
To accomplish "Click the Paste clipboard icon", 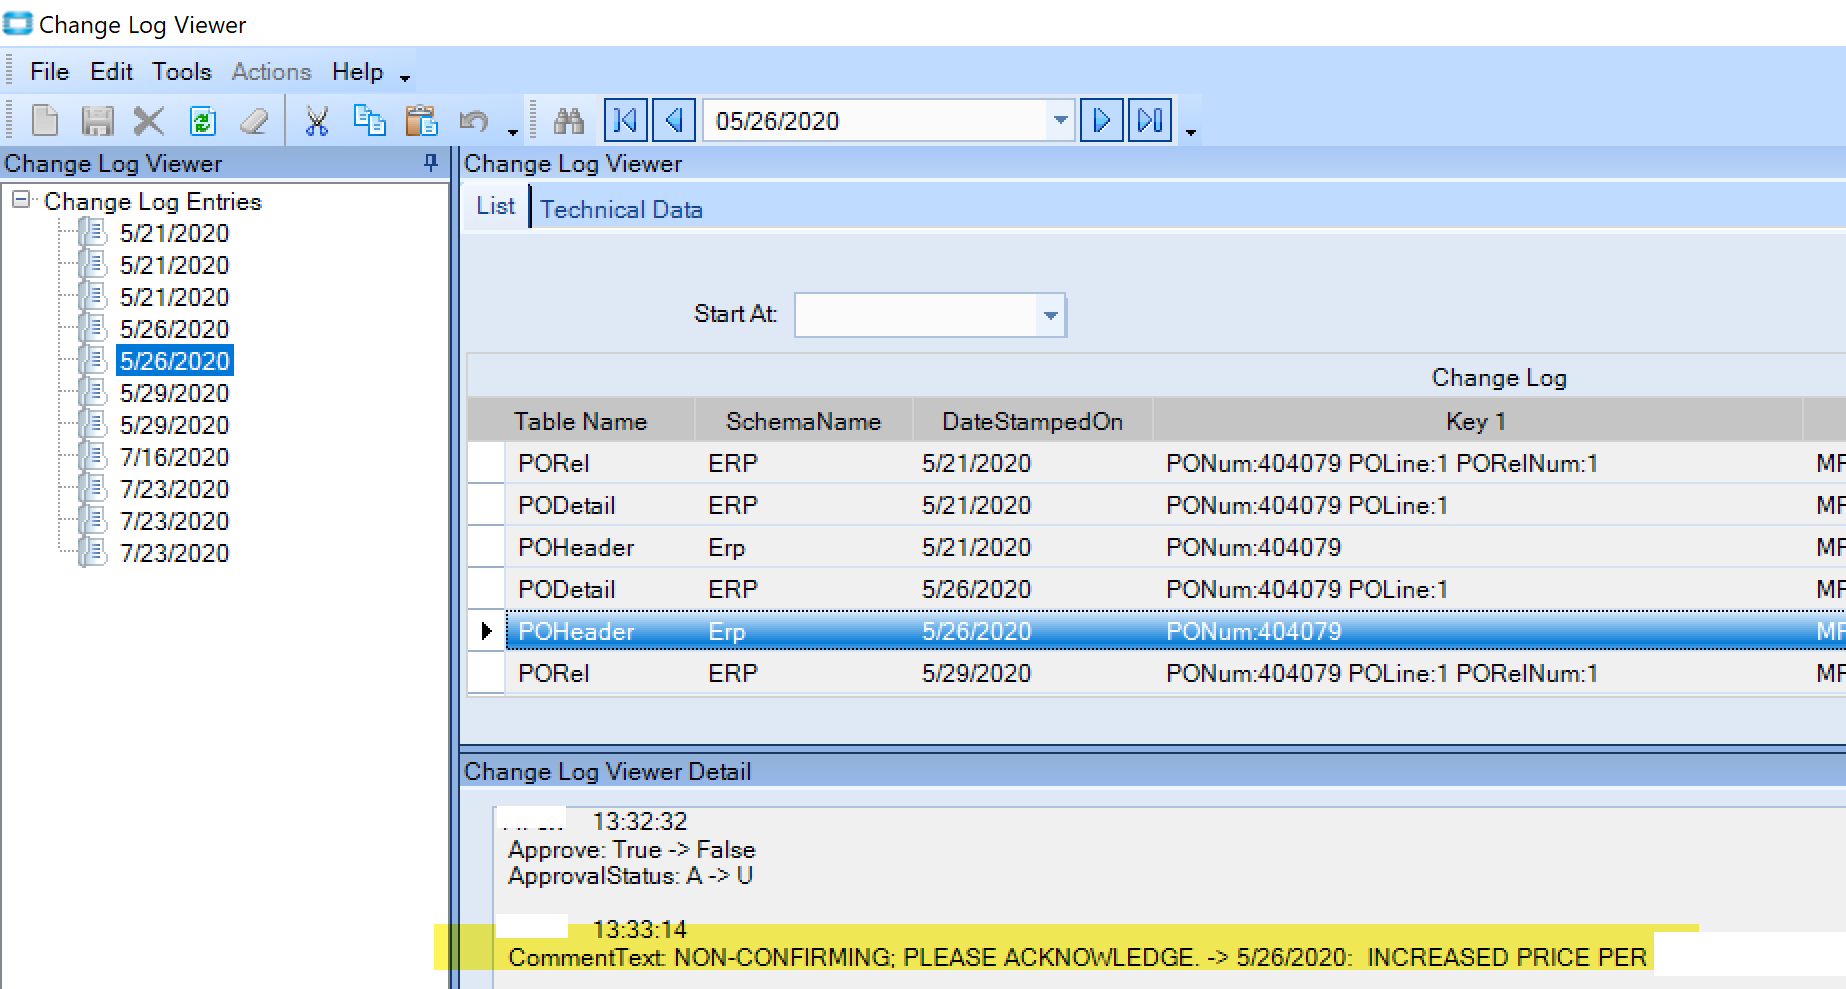I will 421,121.
